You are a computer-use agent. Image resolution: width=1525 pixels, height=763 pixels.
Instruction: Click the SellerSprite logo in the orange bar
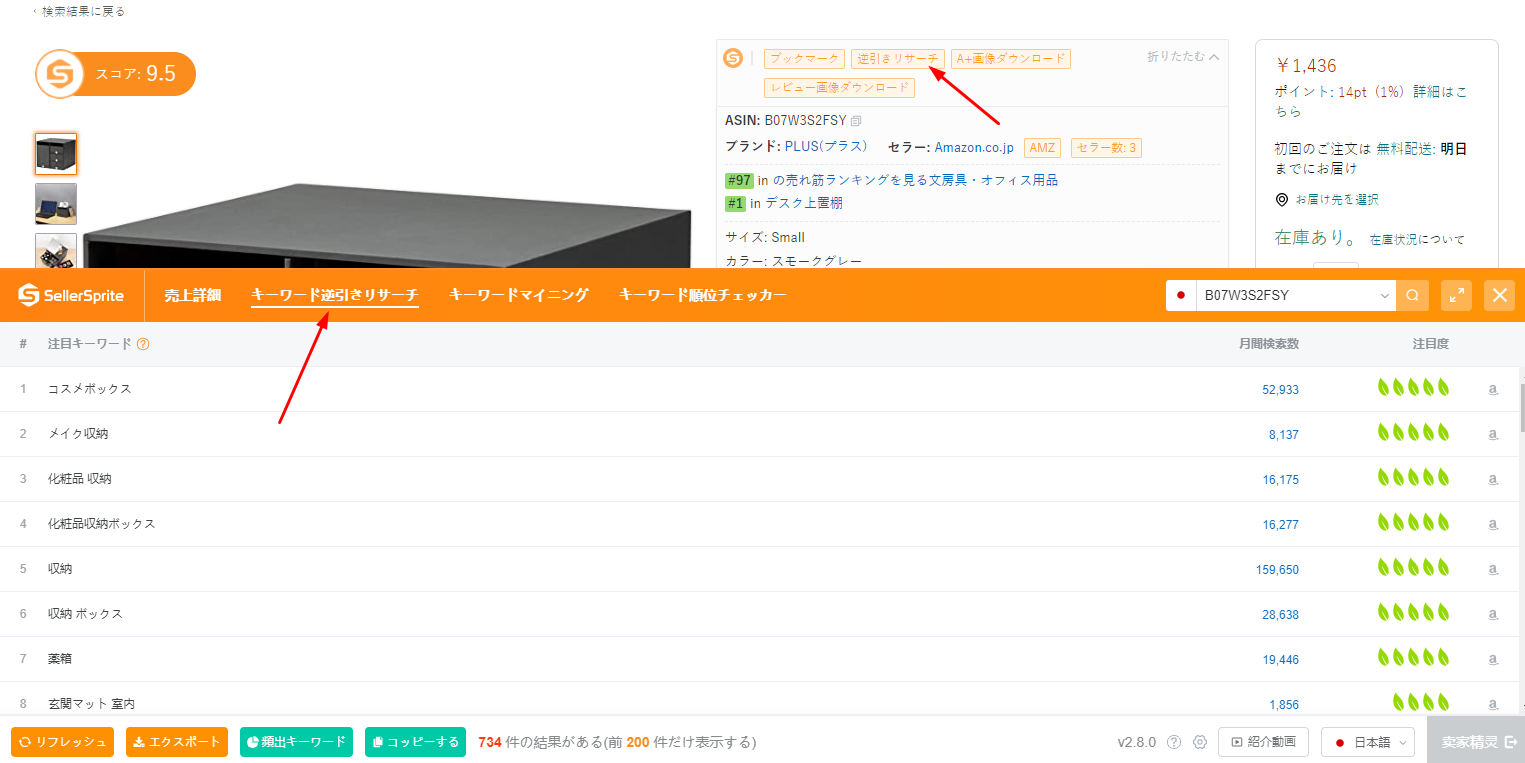(70, 295)
